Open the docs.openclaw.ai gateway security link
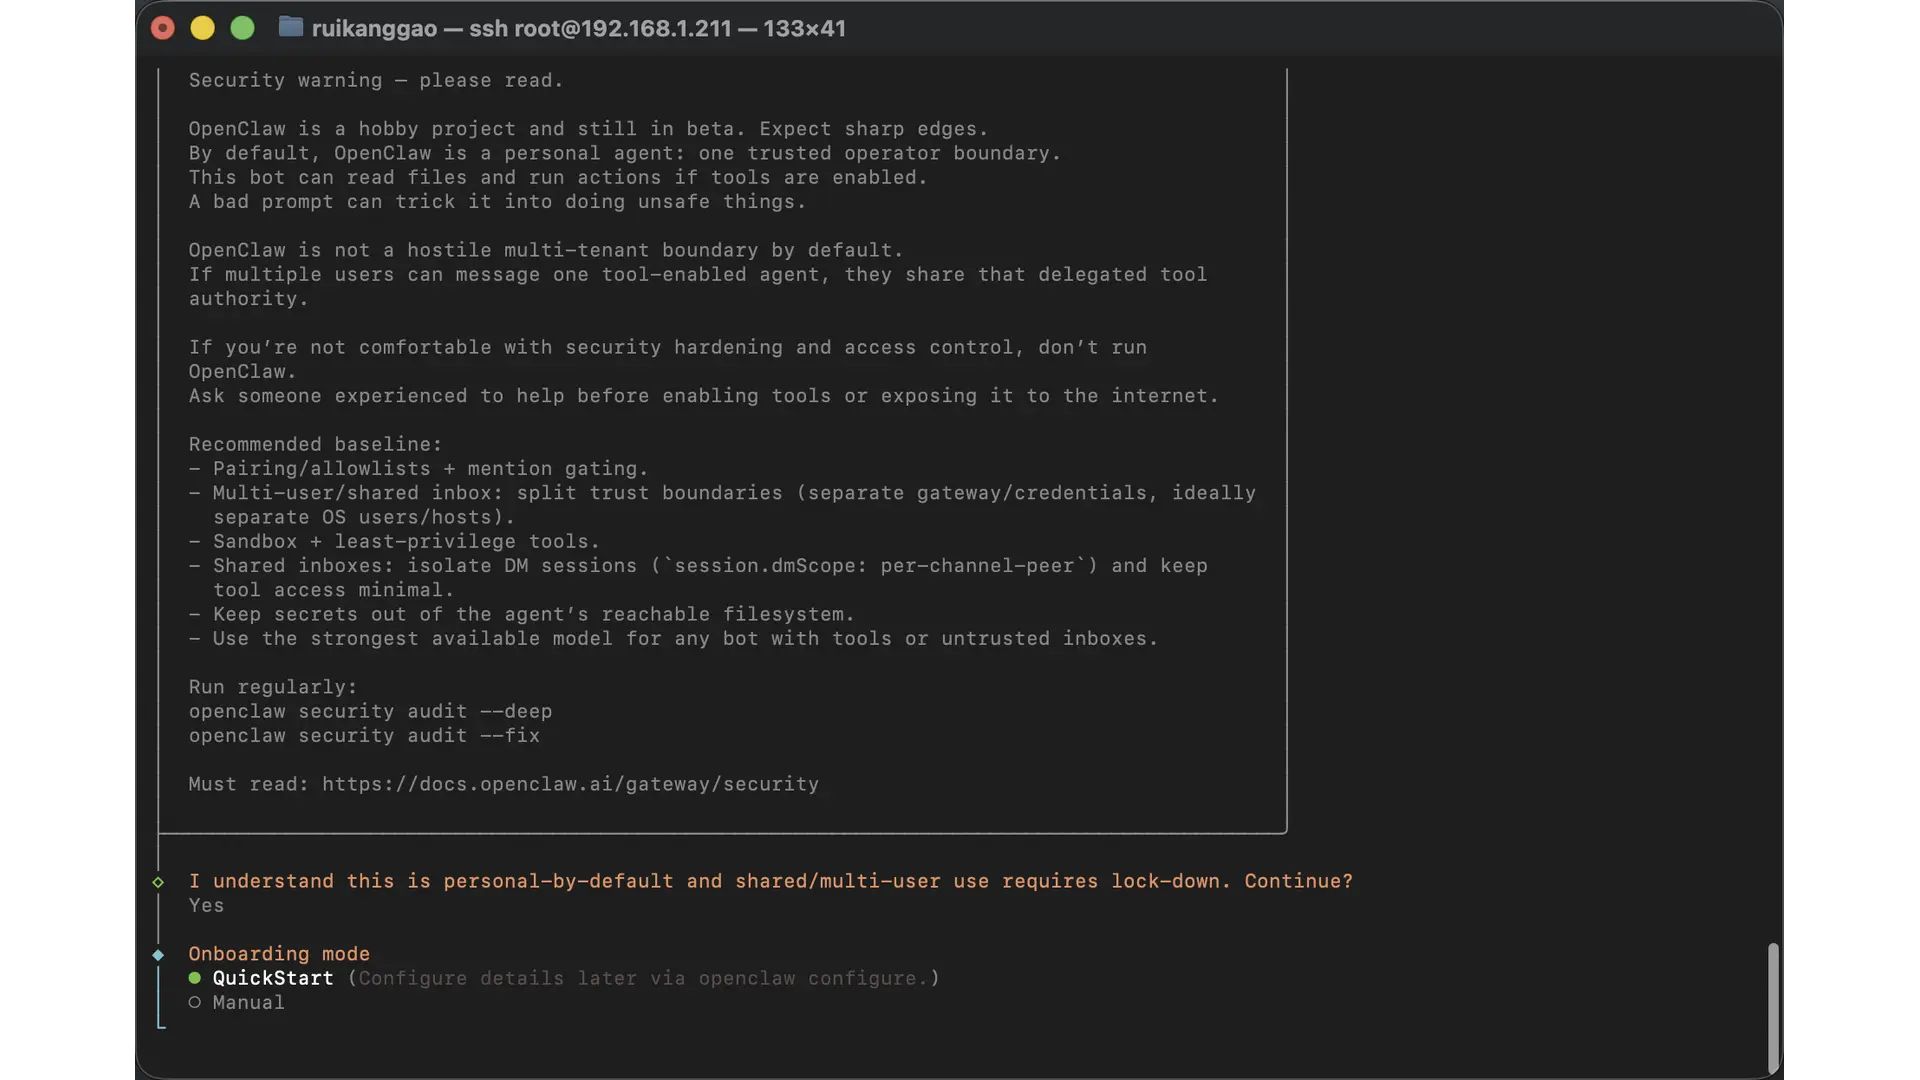The image size is (1920, 1080). tap(570, 785)
